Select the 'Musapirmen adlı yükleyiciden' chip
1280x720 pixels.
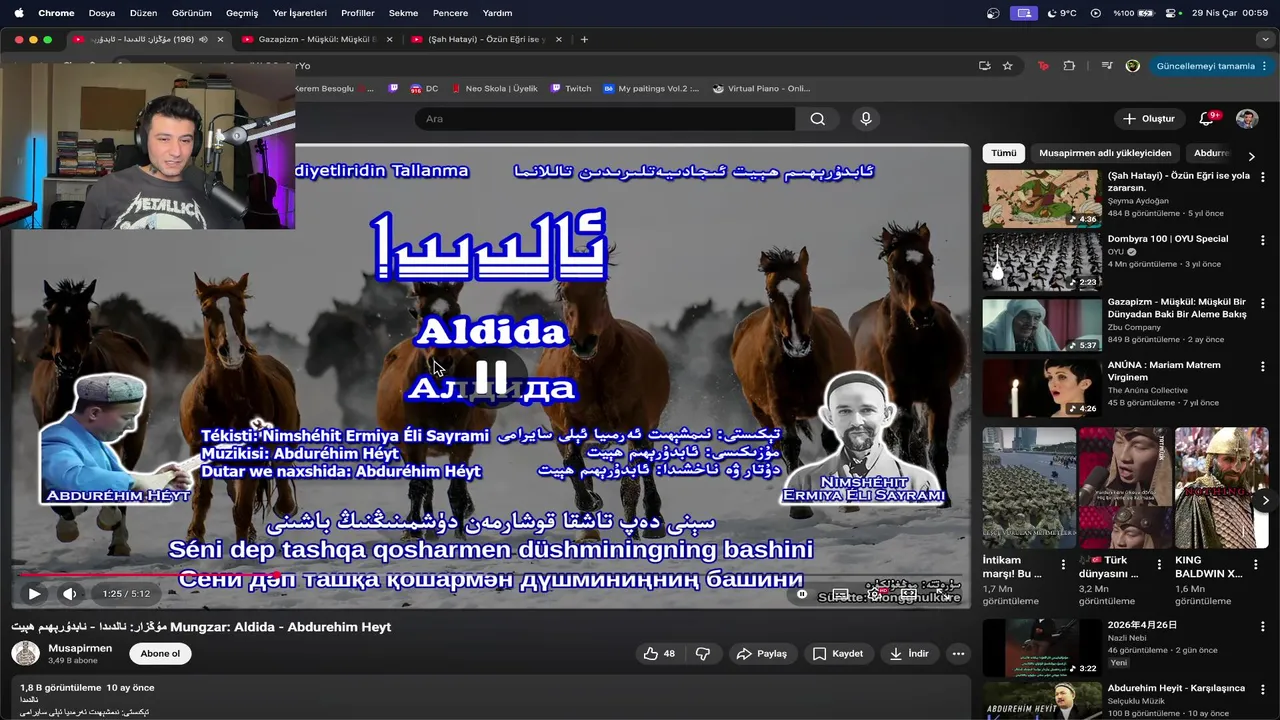pyautogui.click(x=1105, y=153)
